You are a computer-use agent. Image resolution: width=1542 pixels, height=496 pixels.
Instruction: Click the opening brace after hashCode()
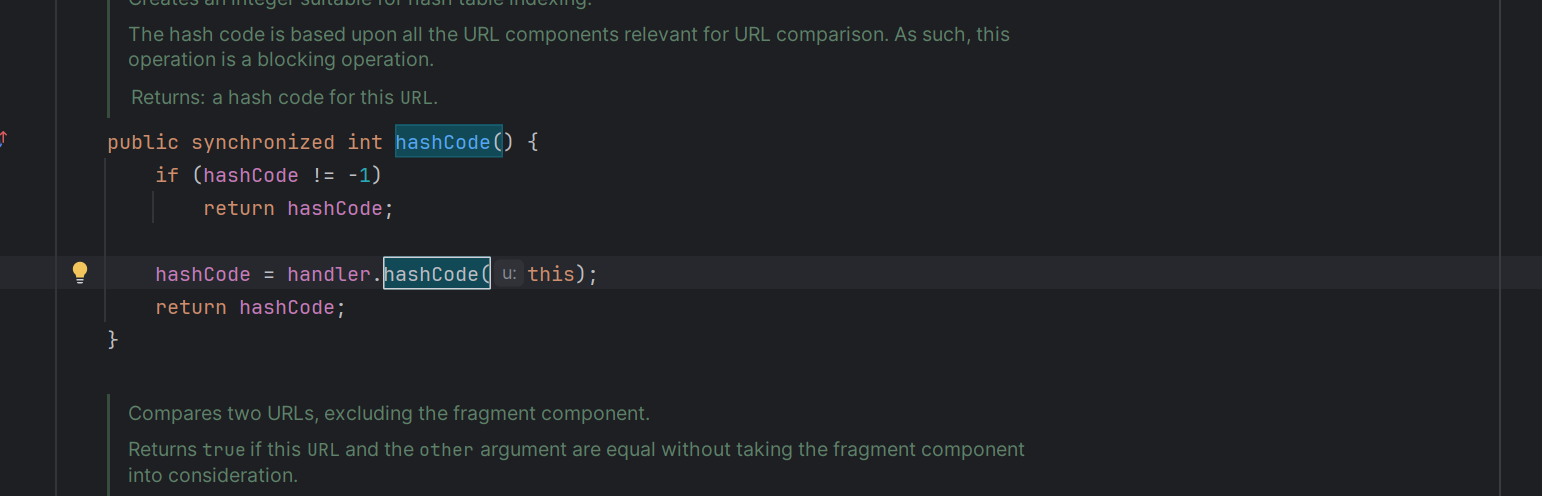(532, 142)
